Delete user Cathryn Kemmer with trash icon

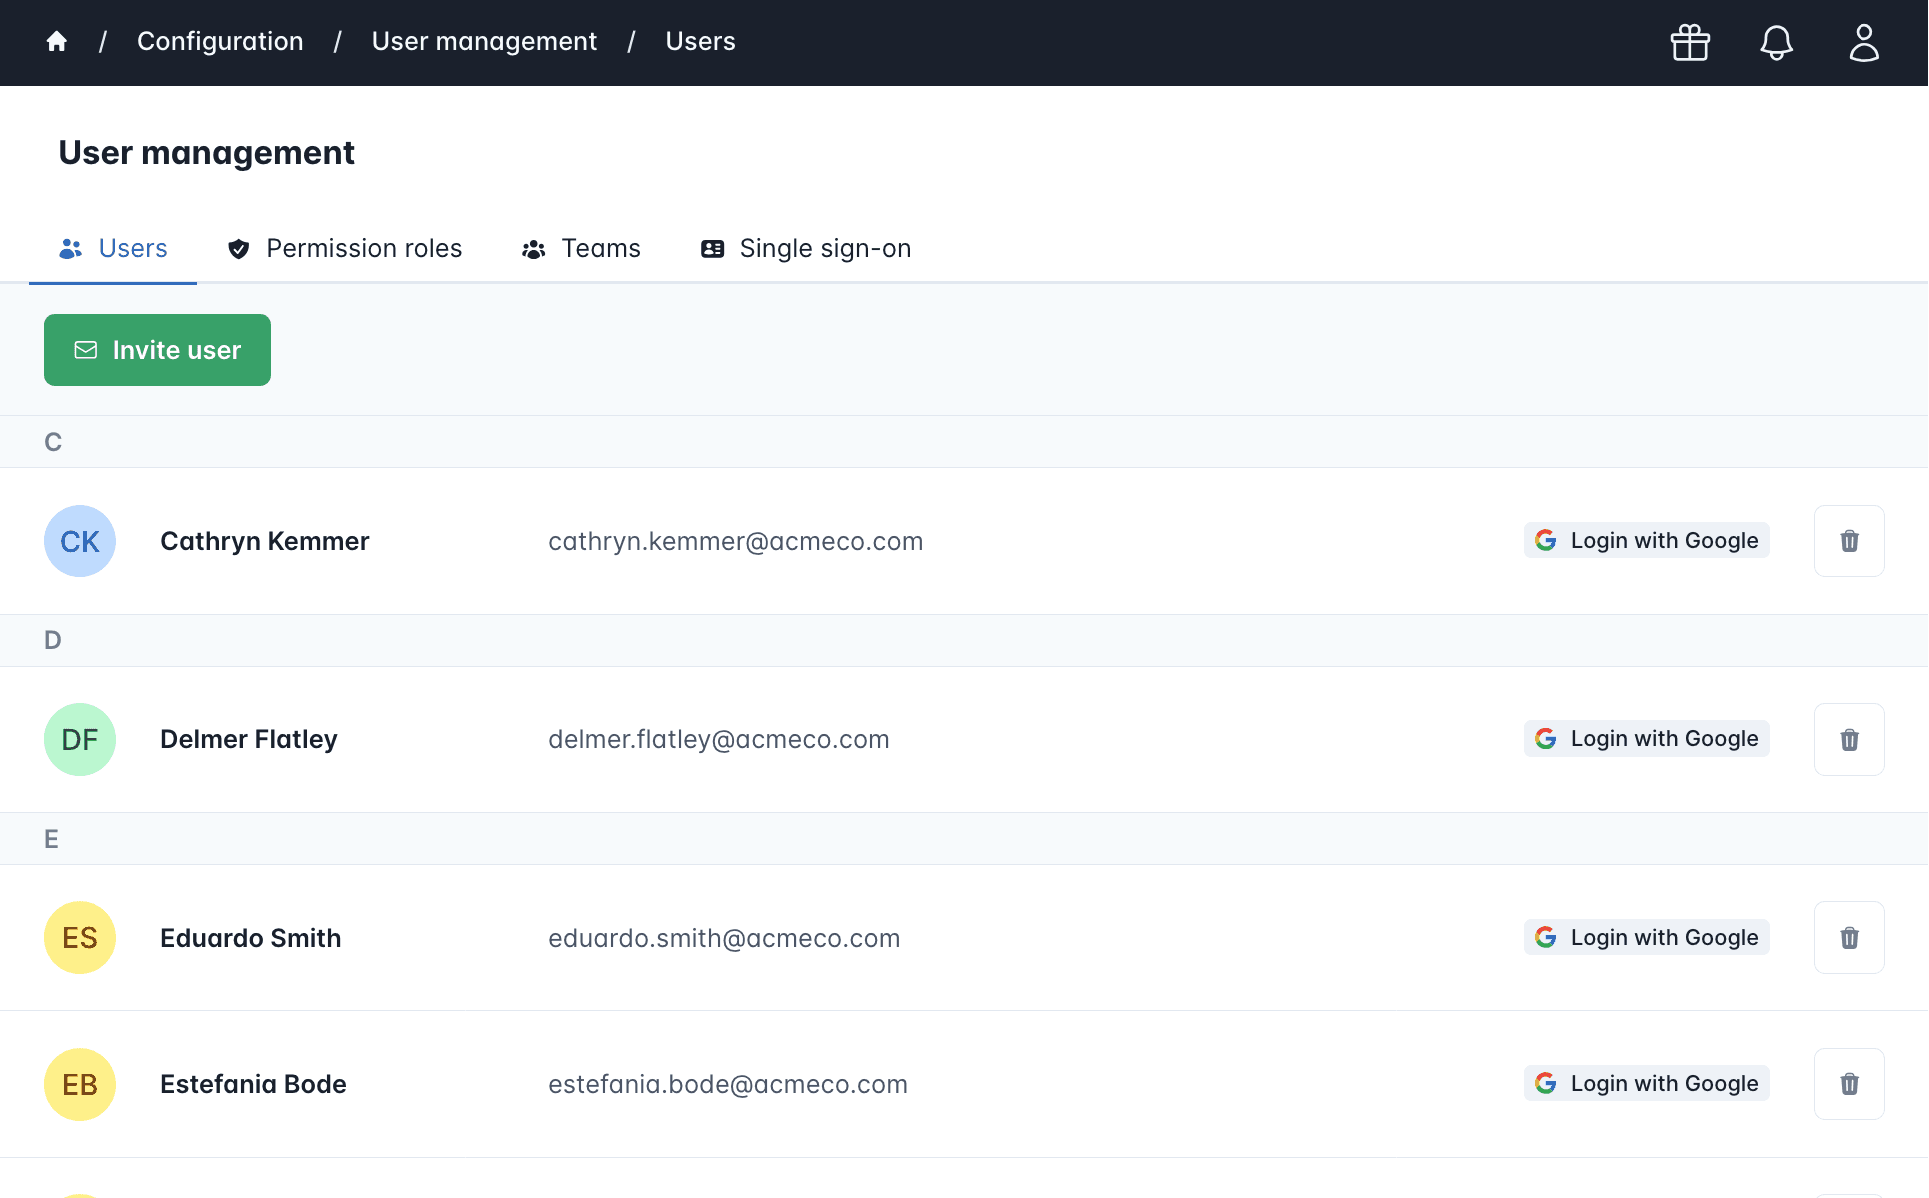pyautogui.click(x=1849, y=541)
